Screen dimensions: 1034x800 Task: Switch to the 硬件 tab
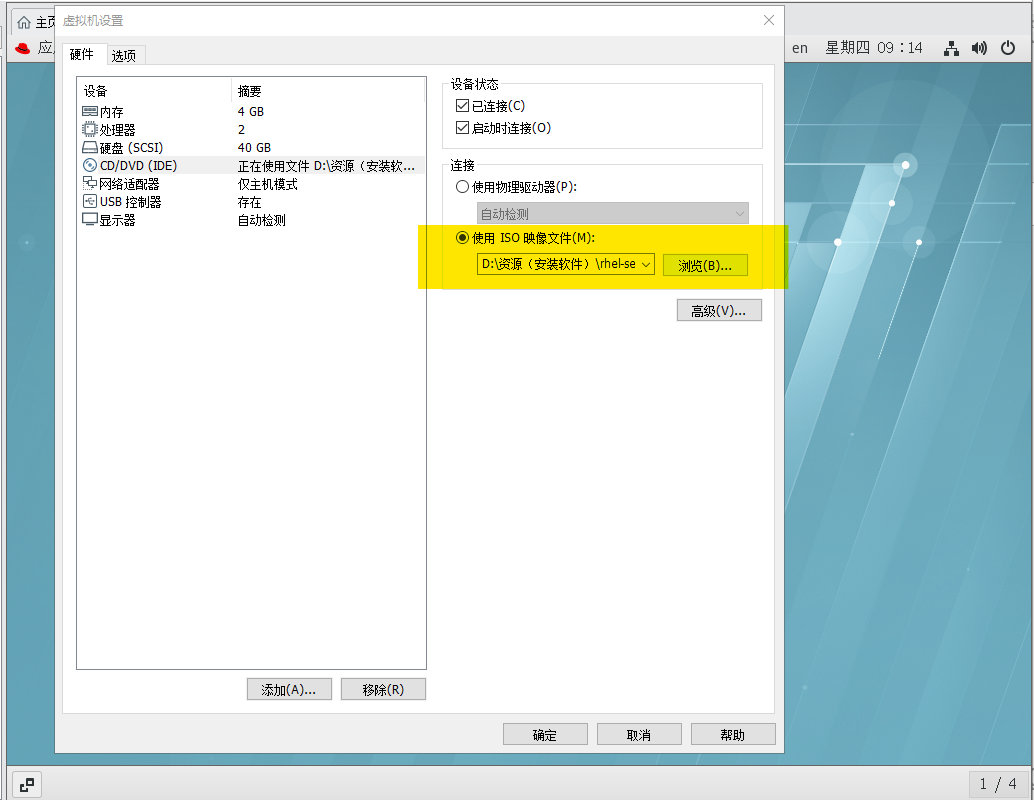(83, 56)
